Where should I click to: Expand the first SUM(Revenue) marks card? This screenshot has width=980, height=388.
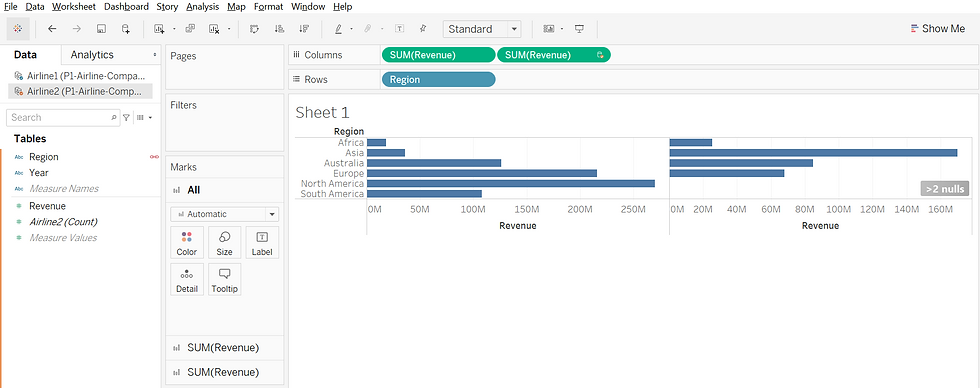pos(224,347)
